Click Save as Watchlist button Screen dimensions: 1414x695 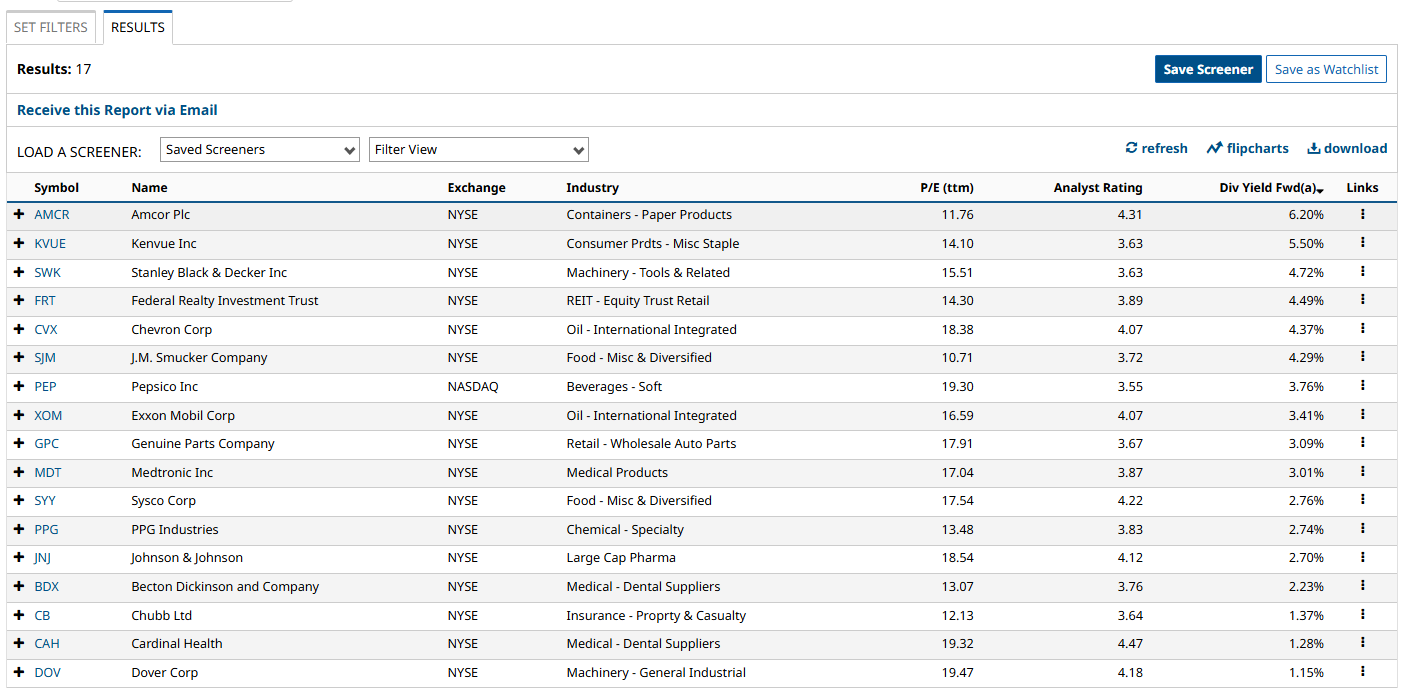1326,69
